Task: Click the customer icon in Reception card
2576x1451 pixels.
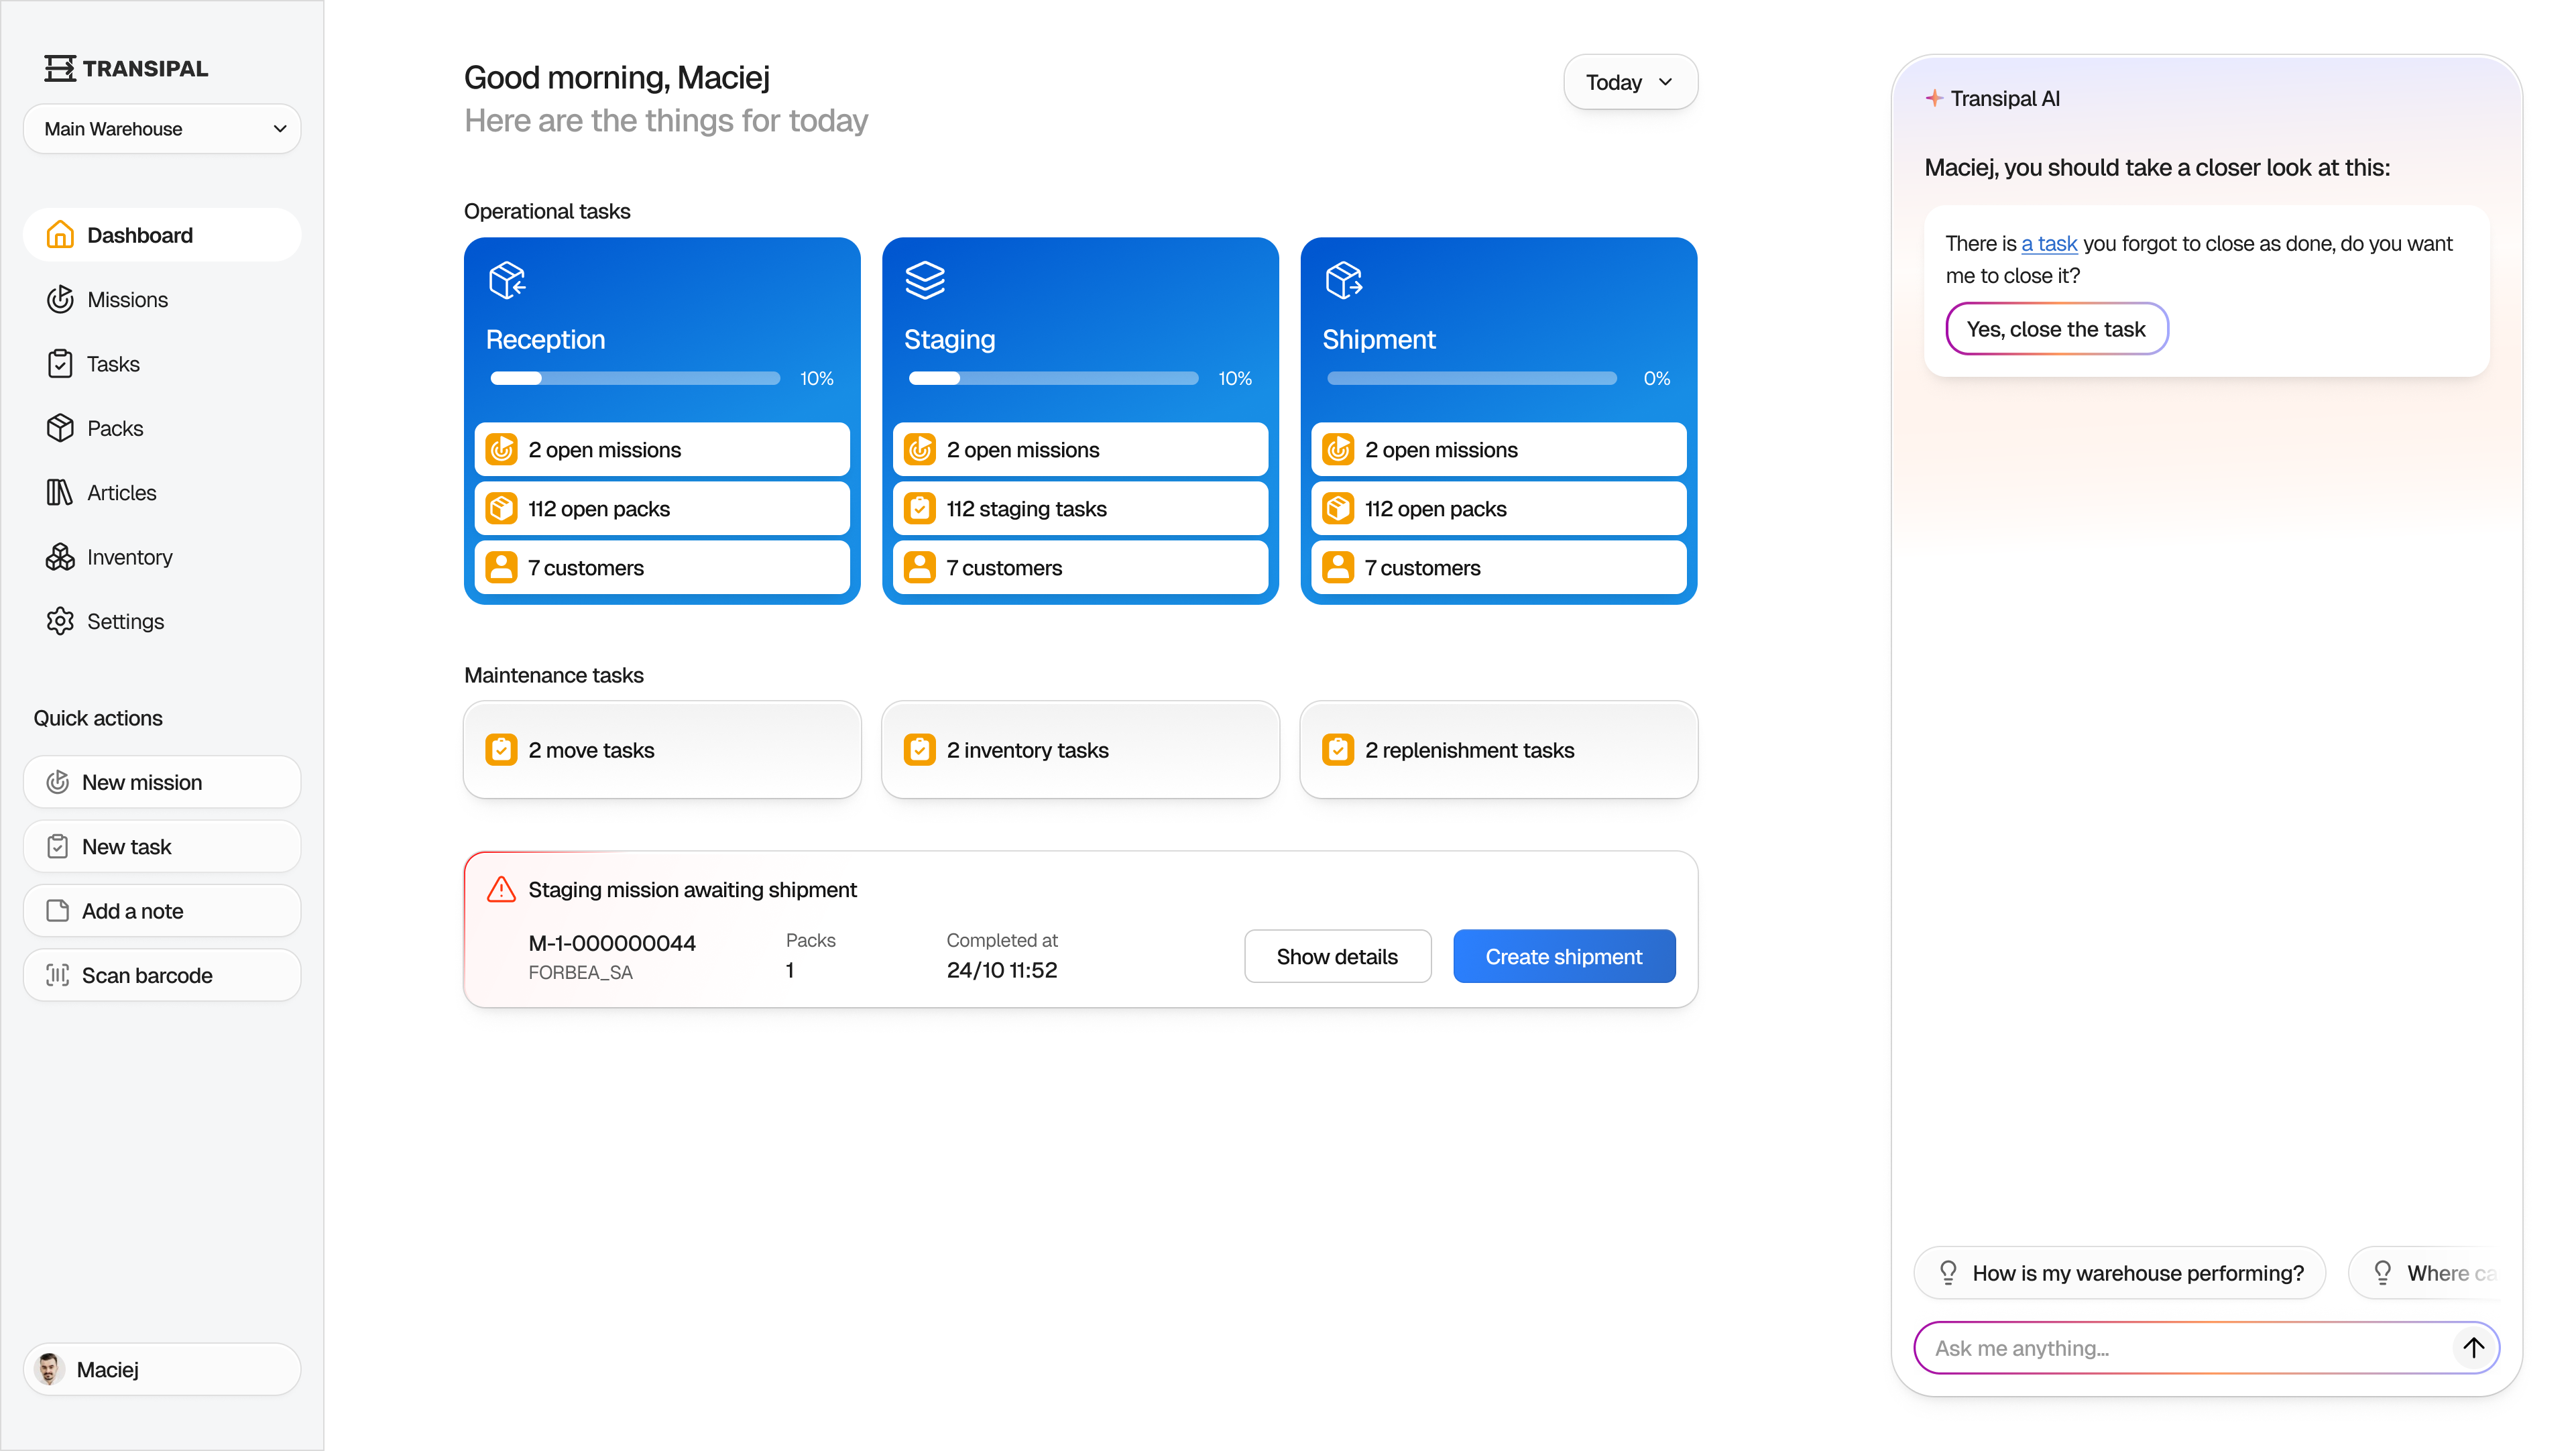Action: 501,568
